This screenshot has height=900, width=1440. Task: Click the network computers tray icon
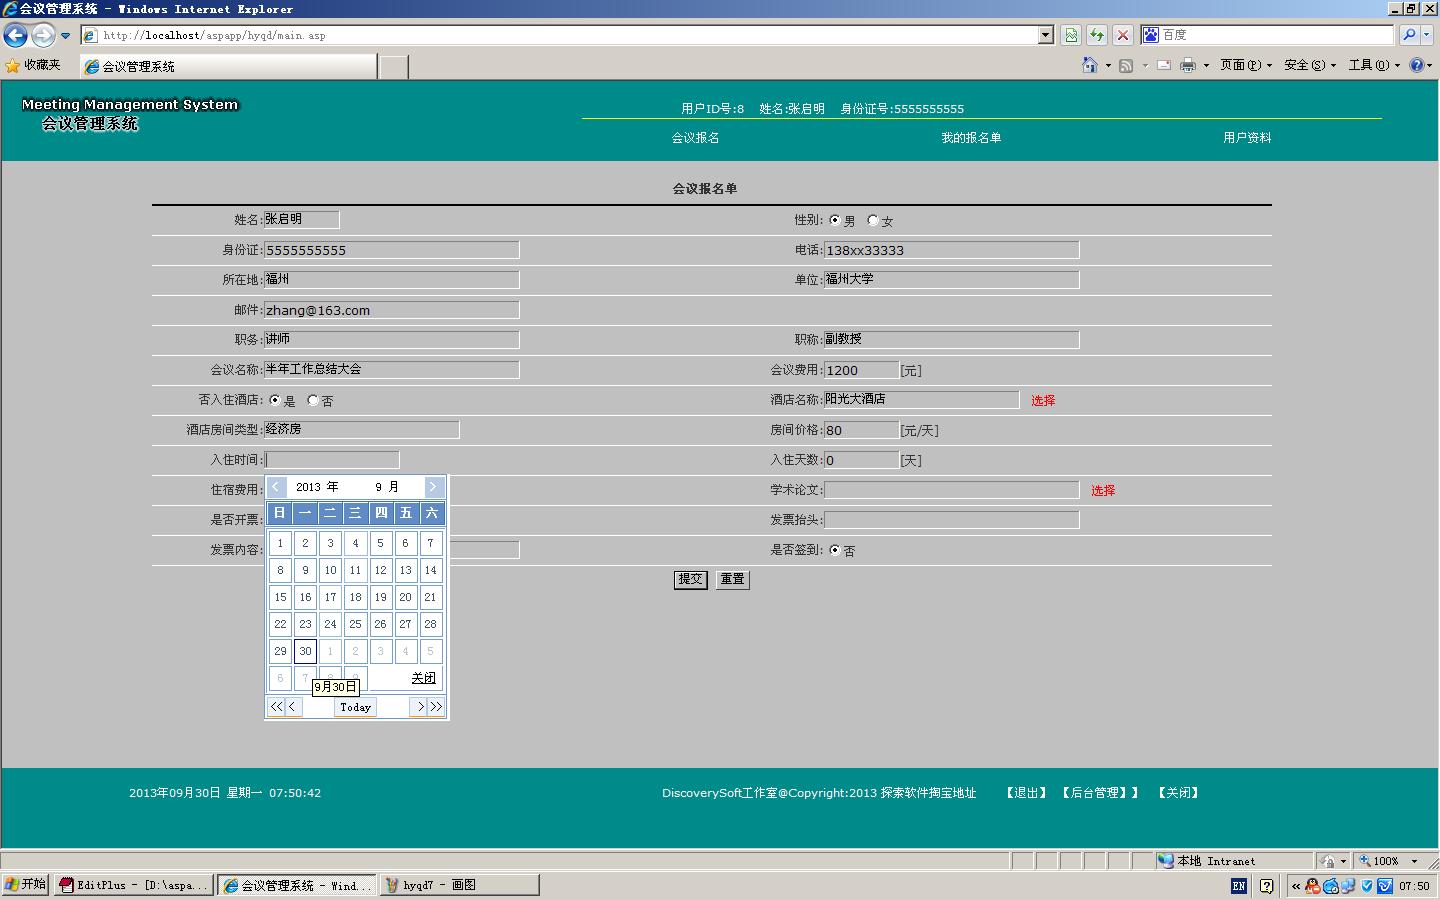pyautogui.click(x=1349, y=886)
